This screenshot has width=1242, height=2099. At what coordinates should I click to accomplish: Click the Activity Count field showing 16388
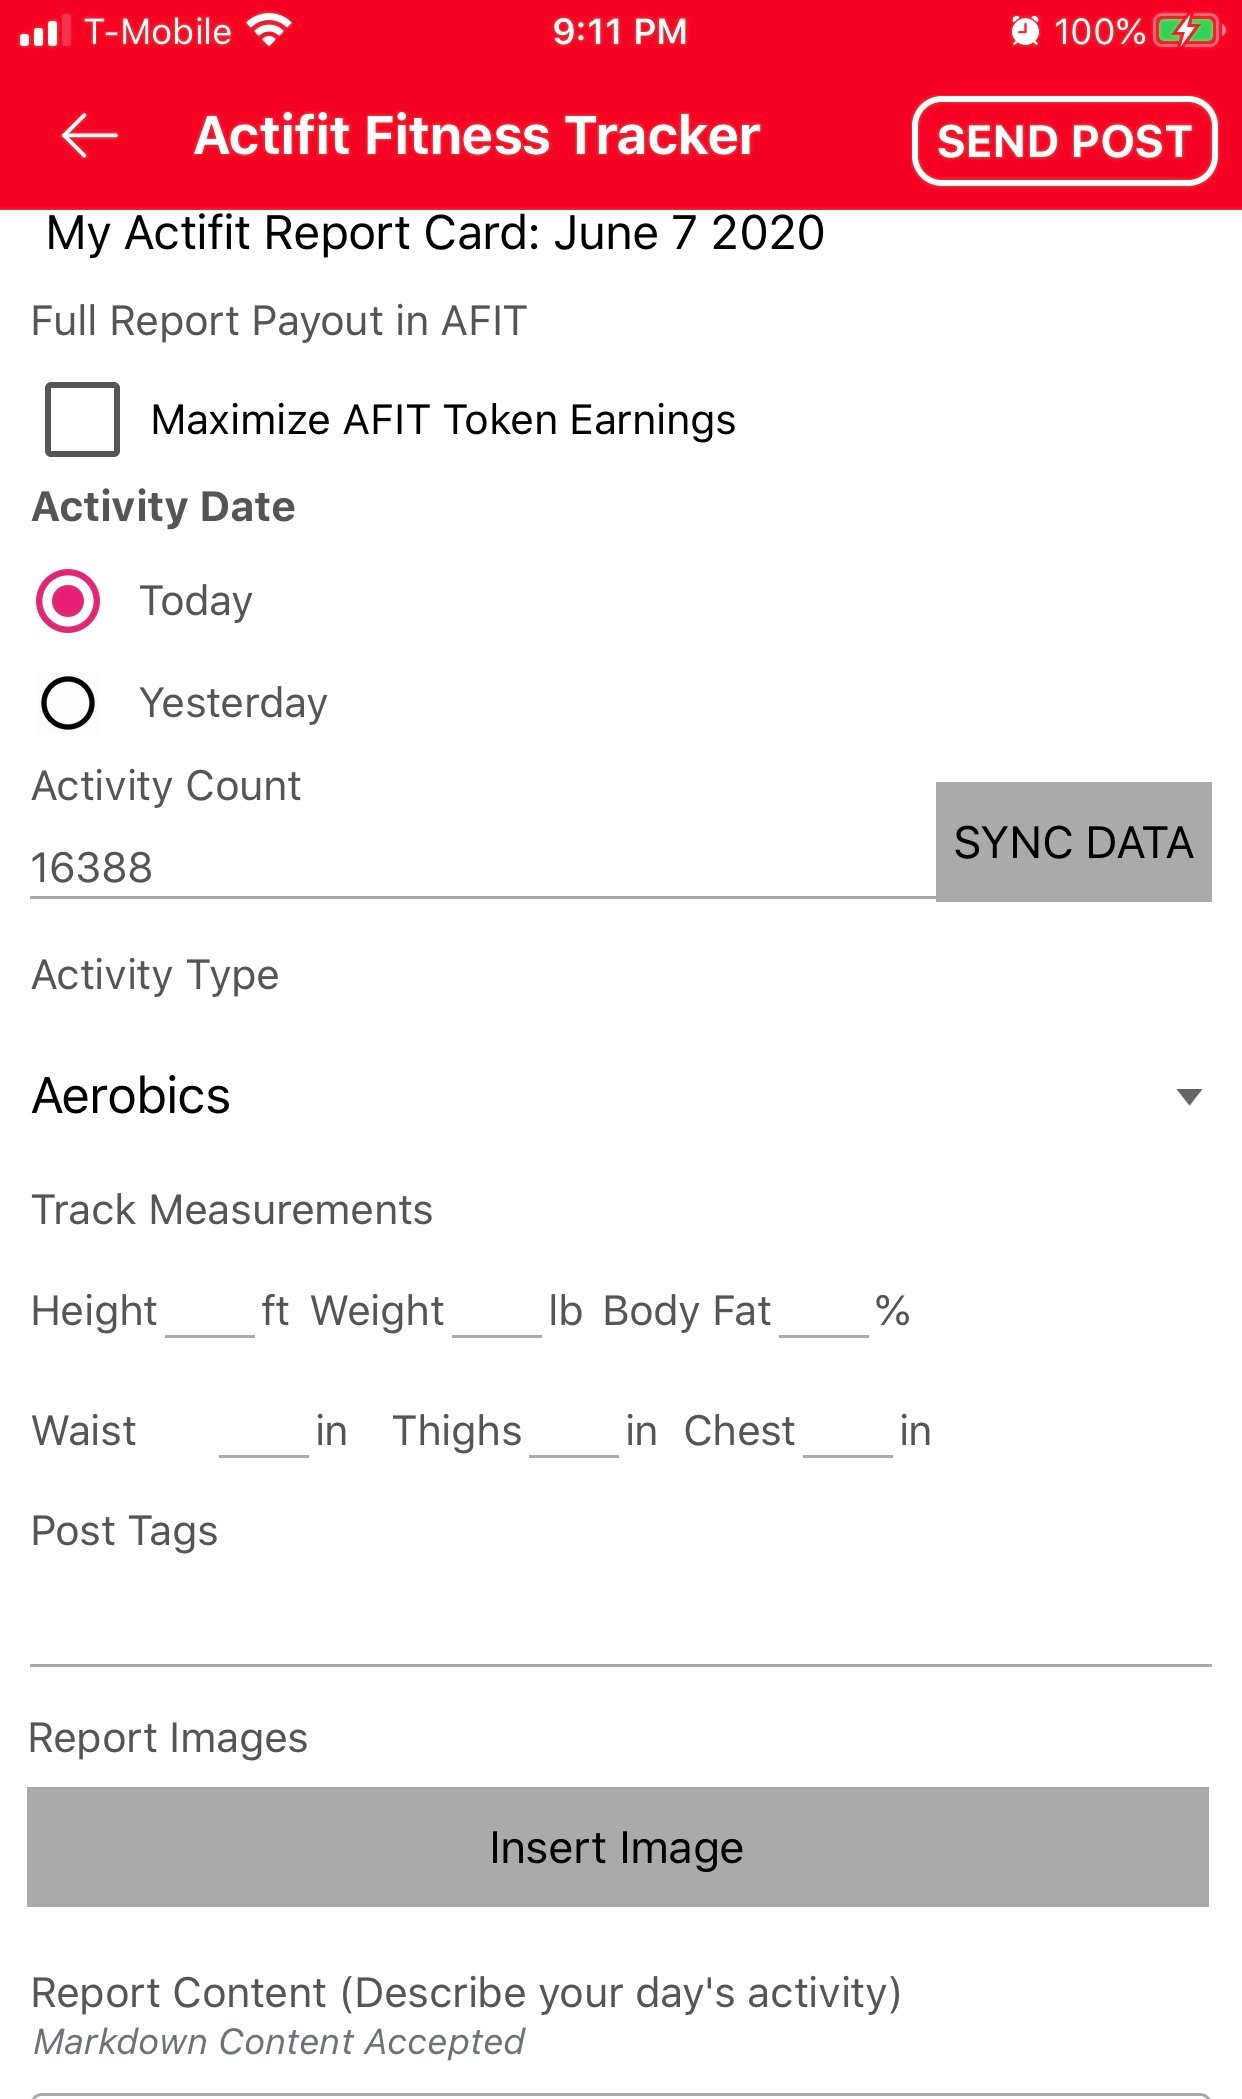(482, 868)
